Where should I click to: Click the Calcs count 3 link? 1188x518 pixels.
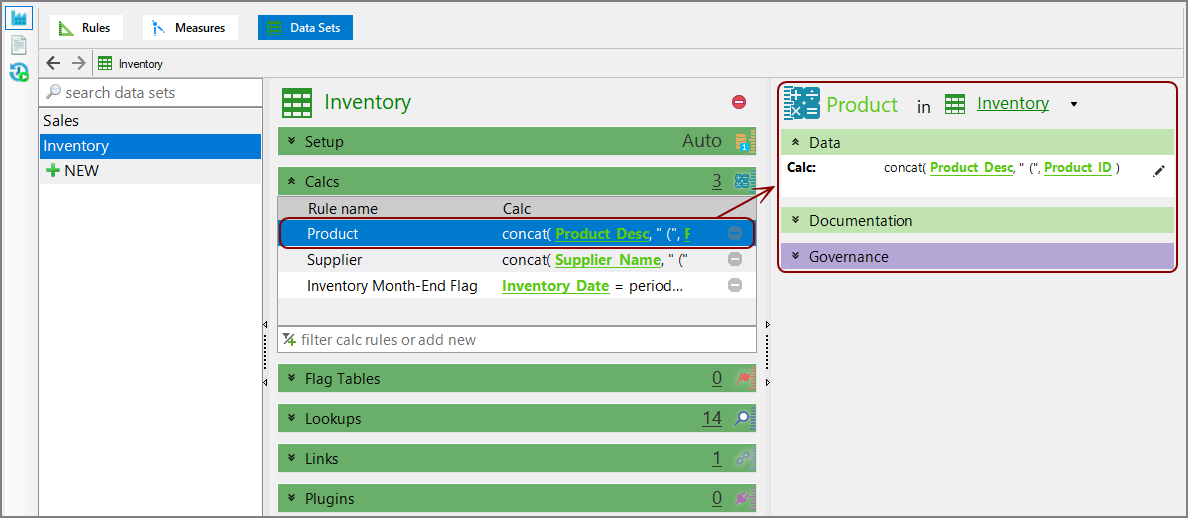pyautogui.click(x=717, y=182)
